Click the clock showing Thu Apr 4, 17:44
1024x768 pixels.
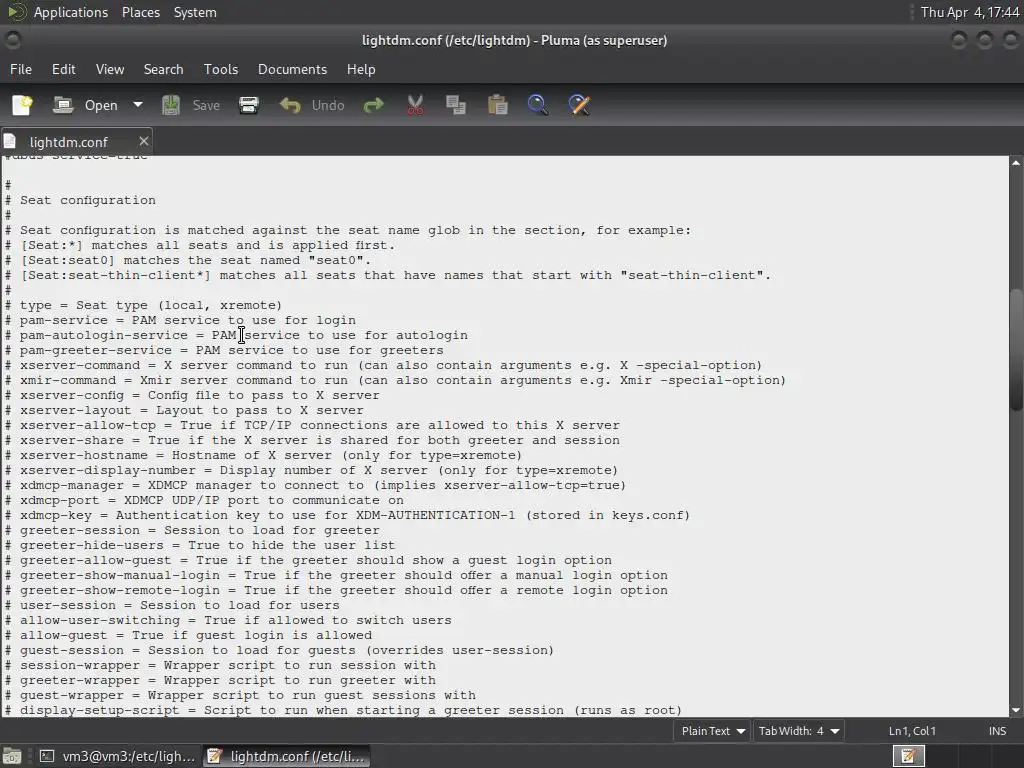(x=970, y=12)
